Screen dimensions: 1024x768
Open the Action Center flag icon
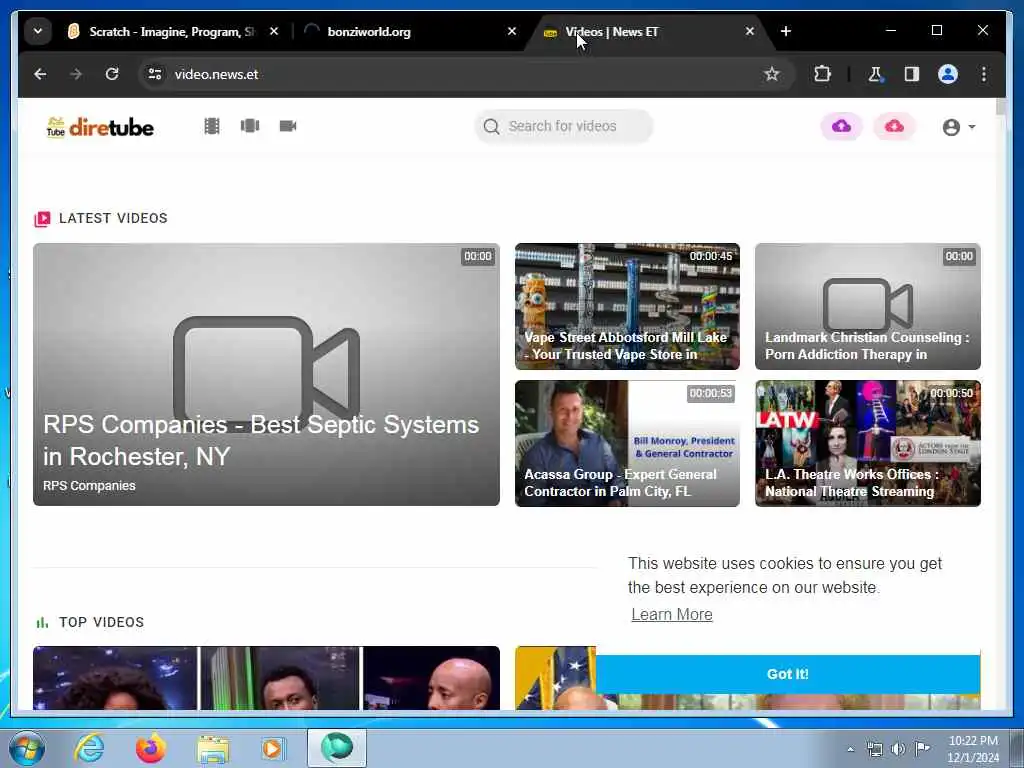(x=922, y=748)
